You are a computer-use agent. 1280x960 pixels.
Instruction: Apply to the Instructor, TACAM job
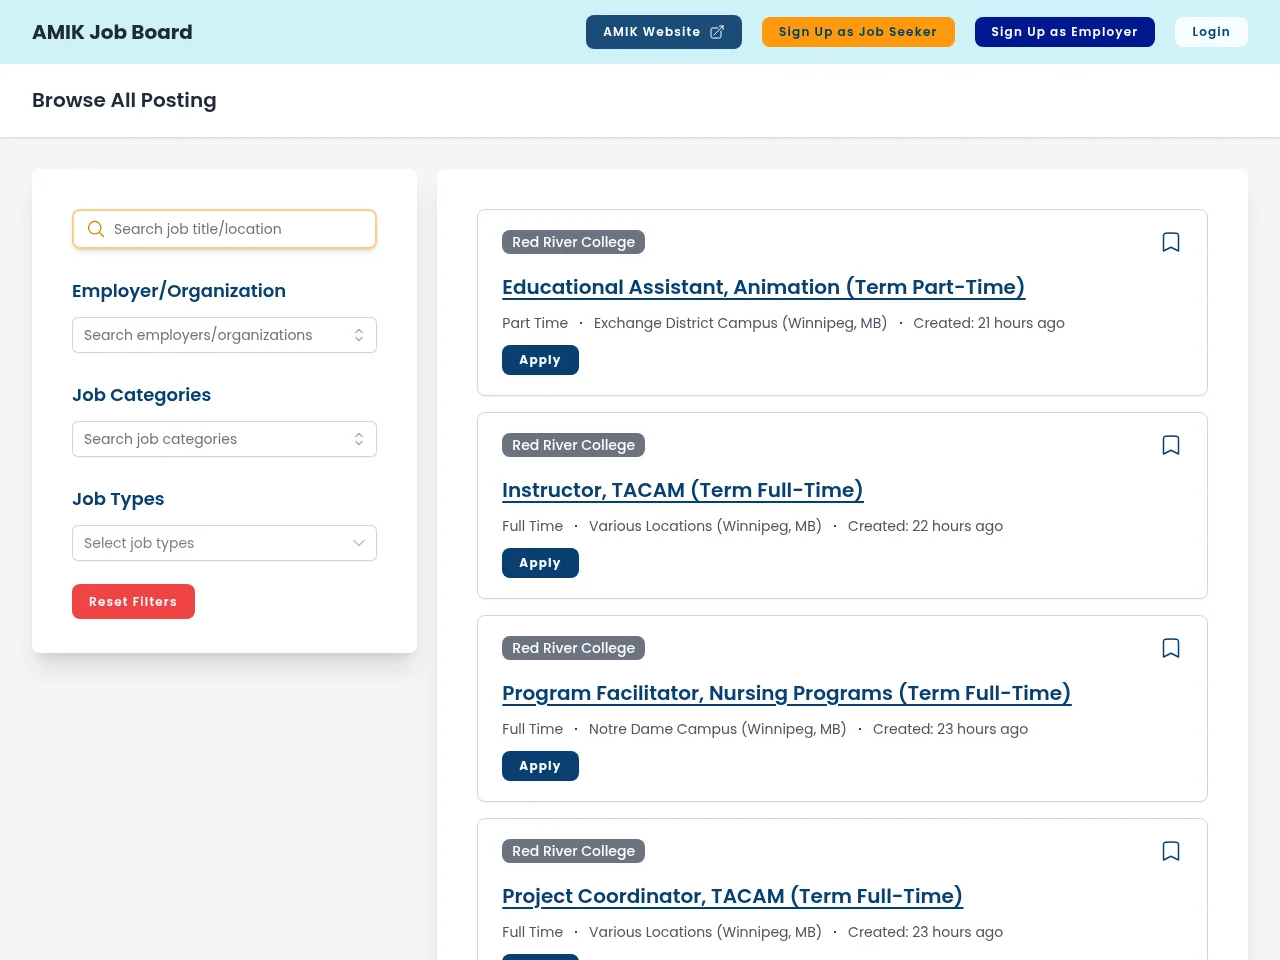tap(540, 563)
